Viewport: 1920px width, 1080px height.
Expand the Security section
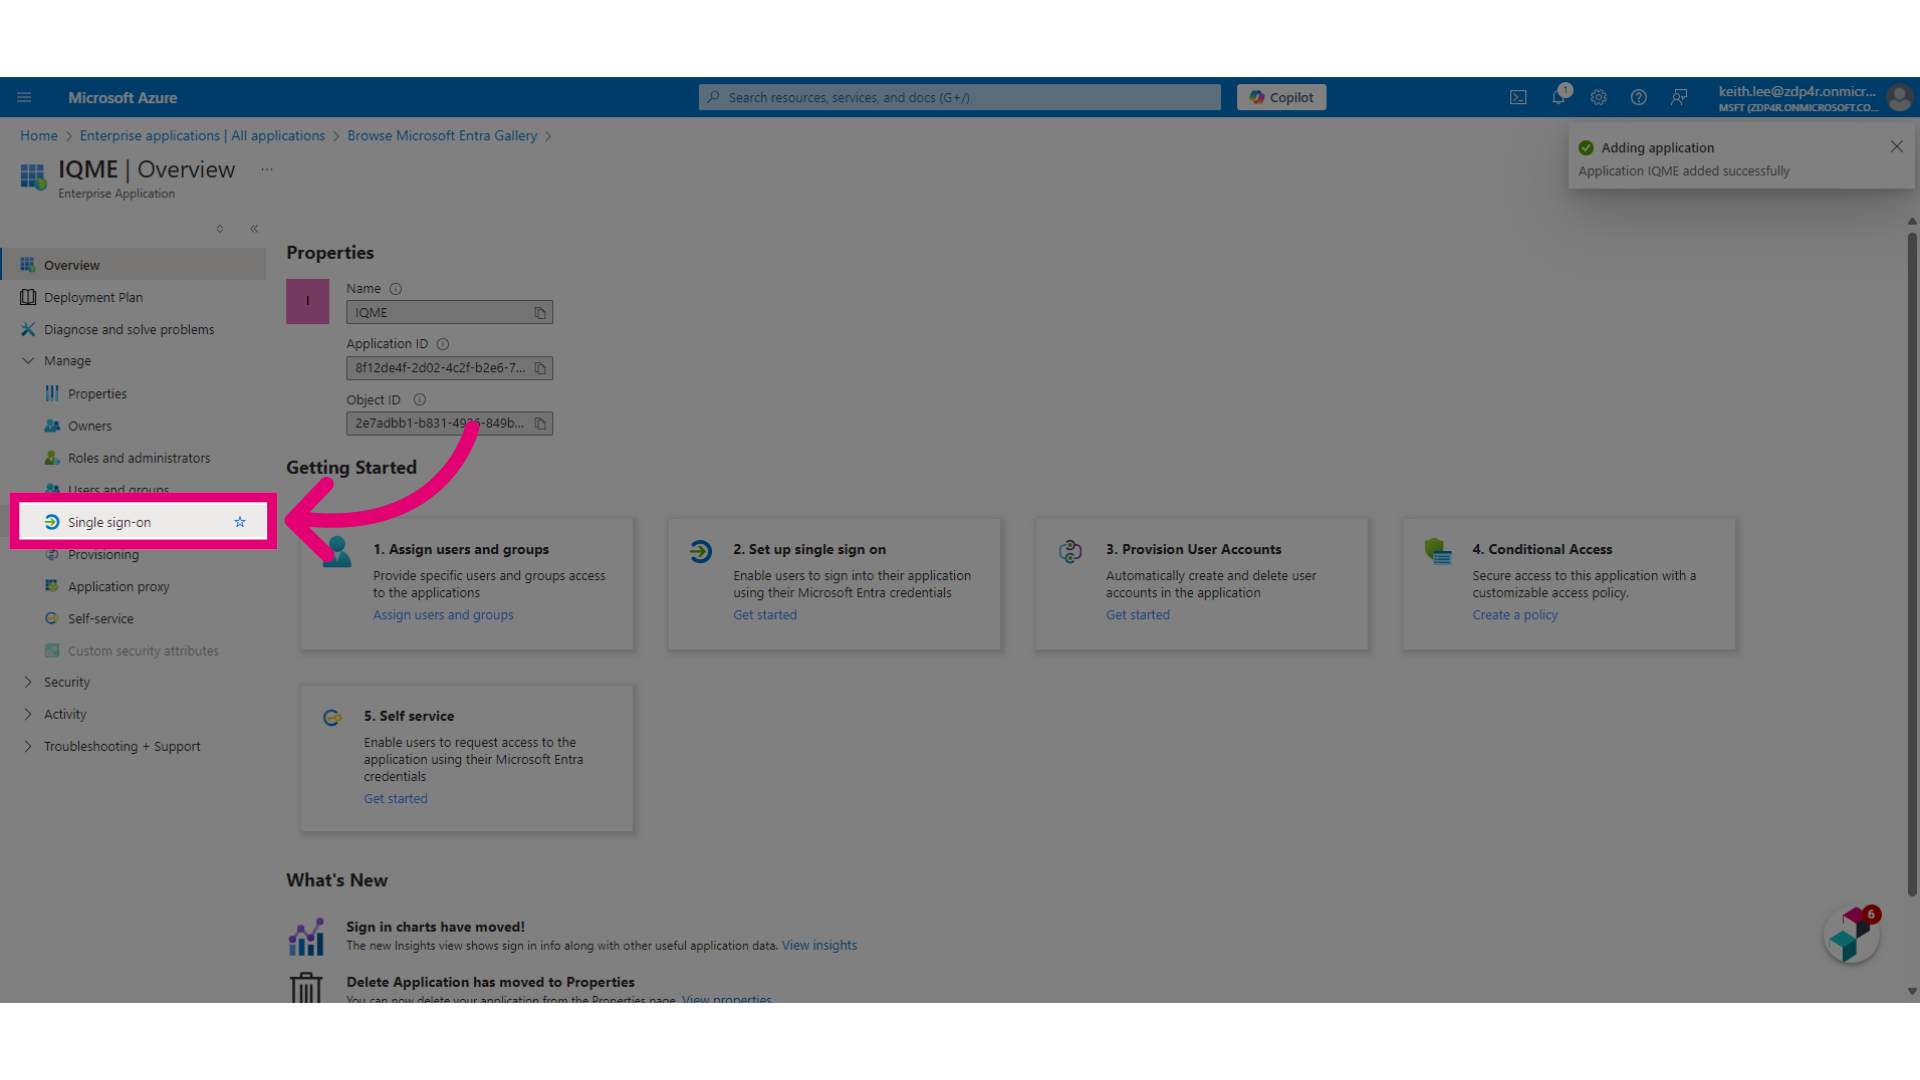28,682
